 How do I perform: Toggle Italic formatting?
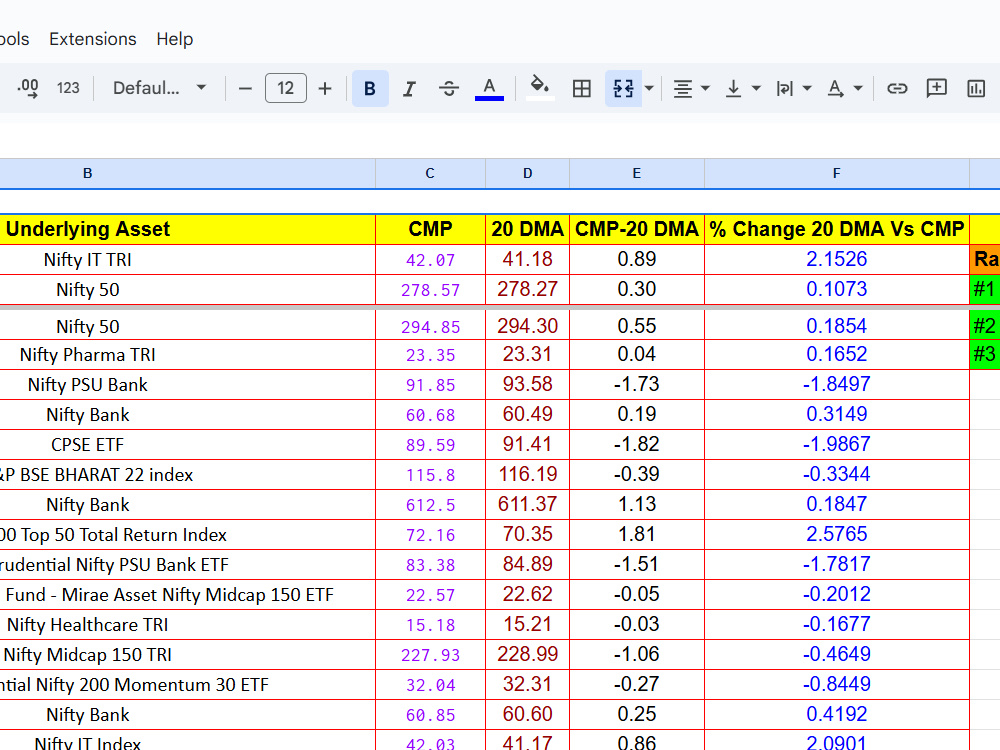409,89
